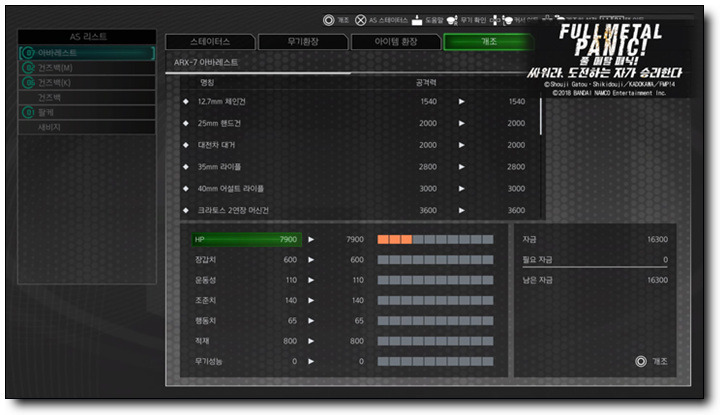This screenshot has height=415, width=720.
Task: Click the arrow next to 무기성능 0
Action: point(311,361)
